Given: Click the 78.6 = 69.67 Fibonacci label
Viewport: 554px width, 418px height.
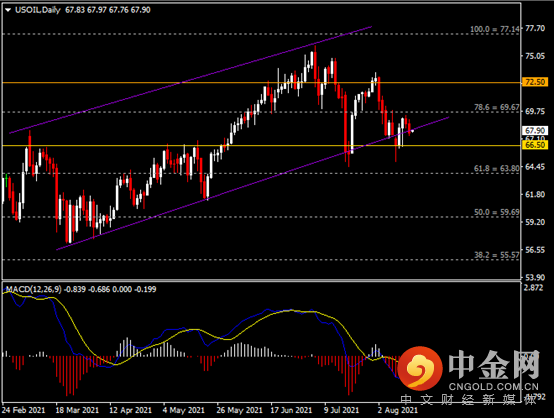Looking at the screenshot, I should (x=496, y=107).
